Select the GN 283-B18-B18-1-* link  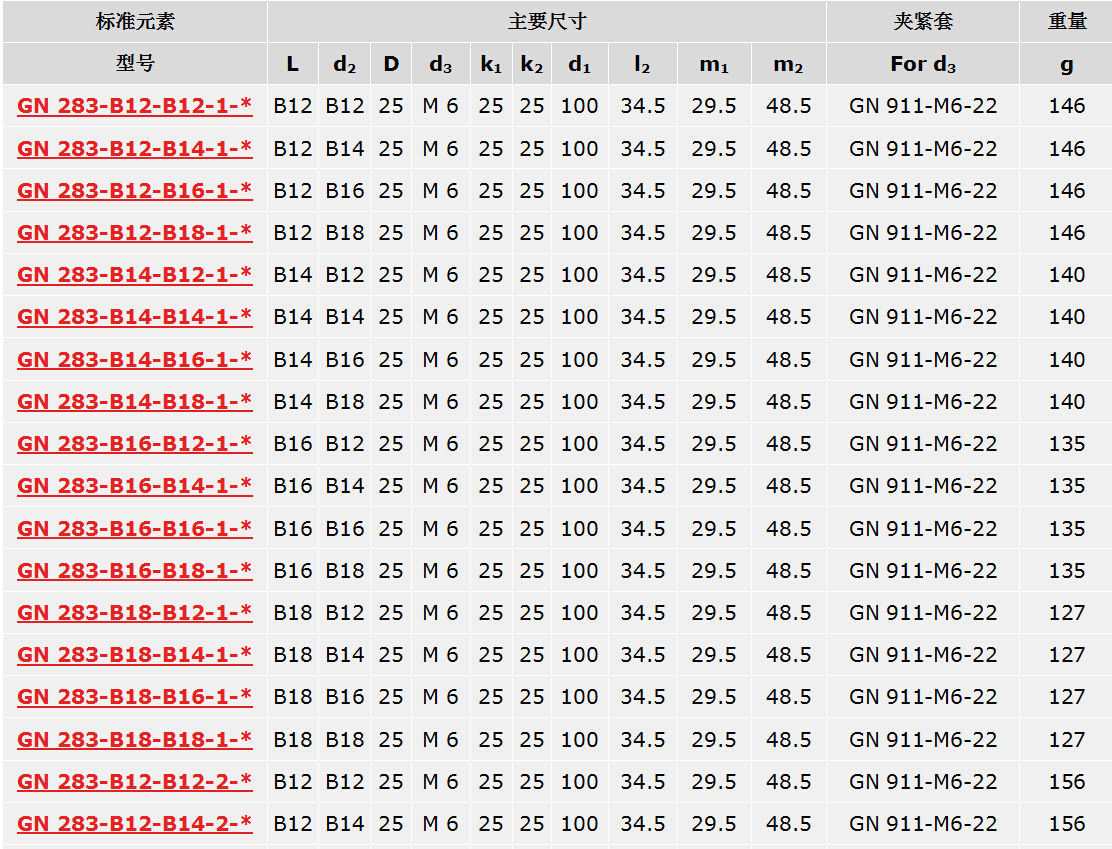[x=134, y=739]
